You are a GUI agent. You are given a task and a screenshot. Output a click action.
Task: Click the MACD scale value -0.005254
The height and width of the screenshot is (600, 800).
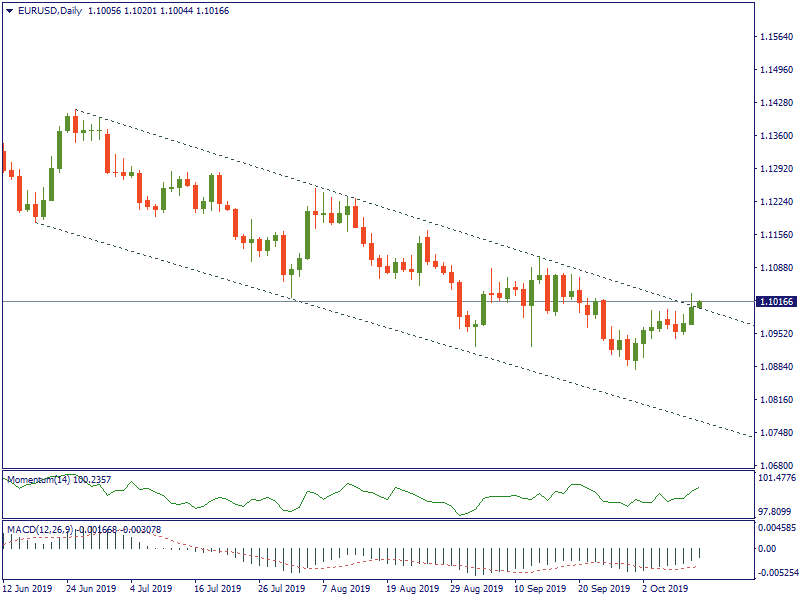776,573
